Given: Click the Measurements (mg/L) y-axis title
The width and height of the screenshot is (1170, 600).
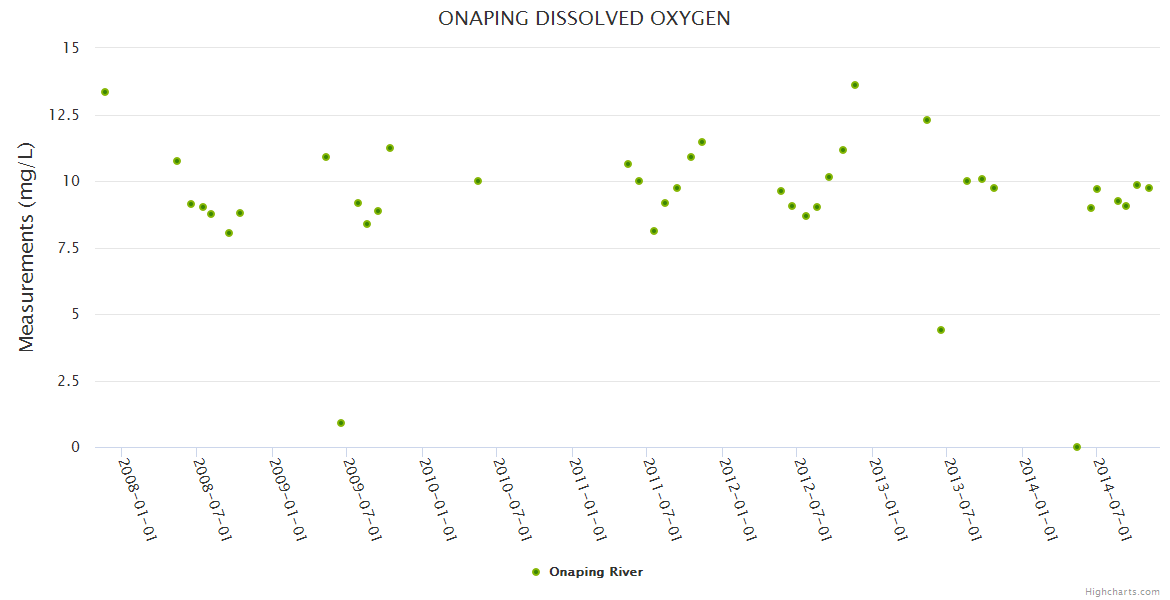Looking at the screenshot, I should click(27, 247).
